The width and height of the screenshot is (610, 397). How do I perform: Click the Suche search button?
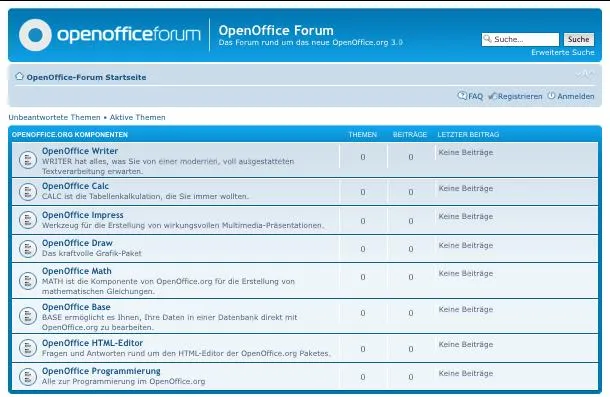(x=579, y=39)
